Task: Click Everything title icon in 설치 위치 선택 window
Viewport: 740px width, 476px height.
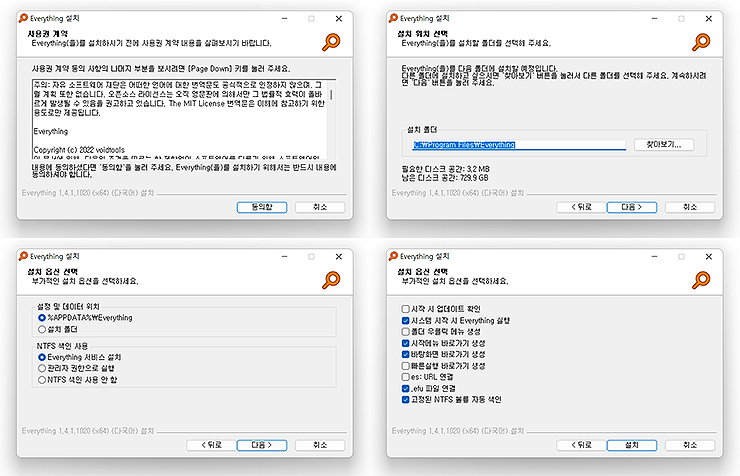Action: (393, 18)
